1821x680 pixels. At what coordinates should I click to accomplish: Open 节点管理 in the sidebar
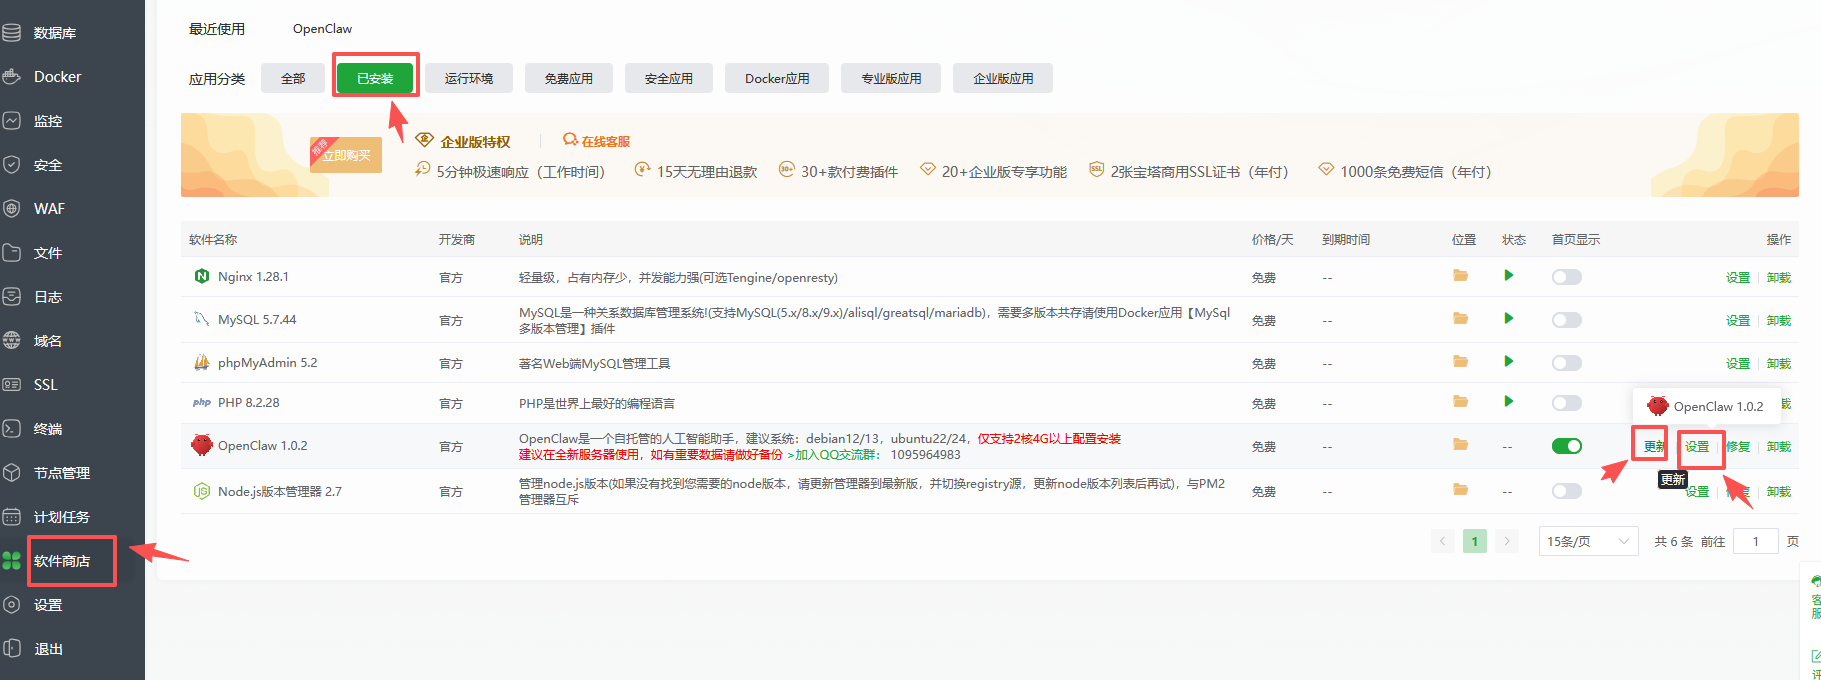click(x=61, y=473)
